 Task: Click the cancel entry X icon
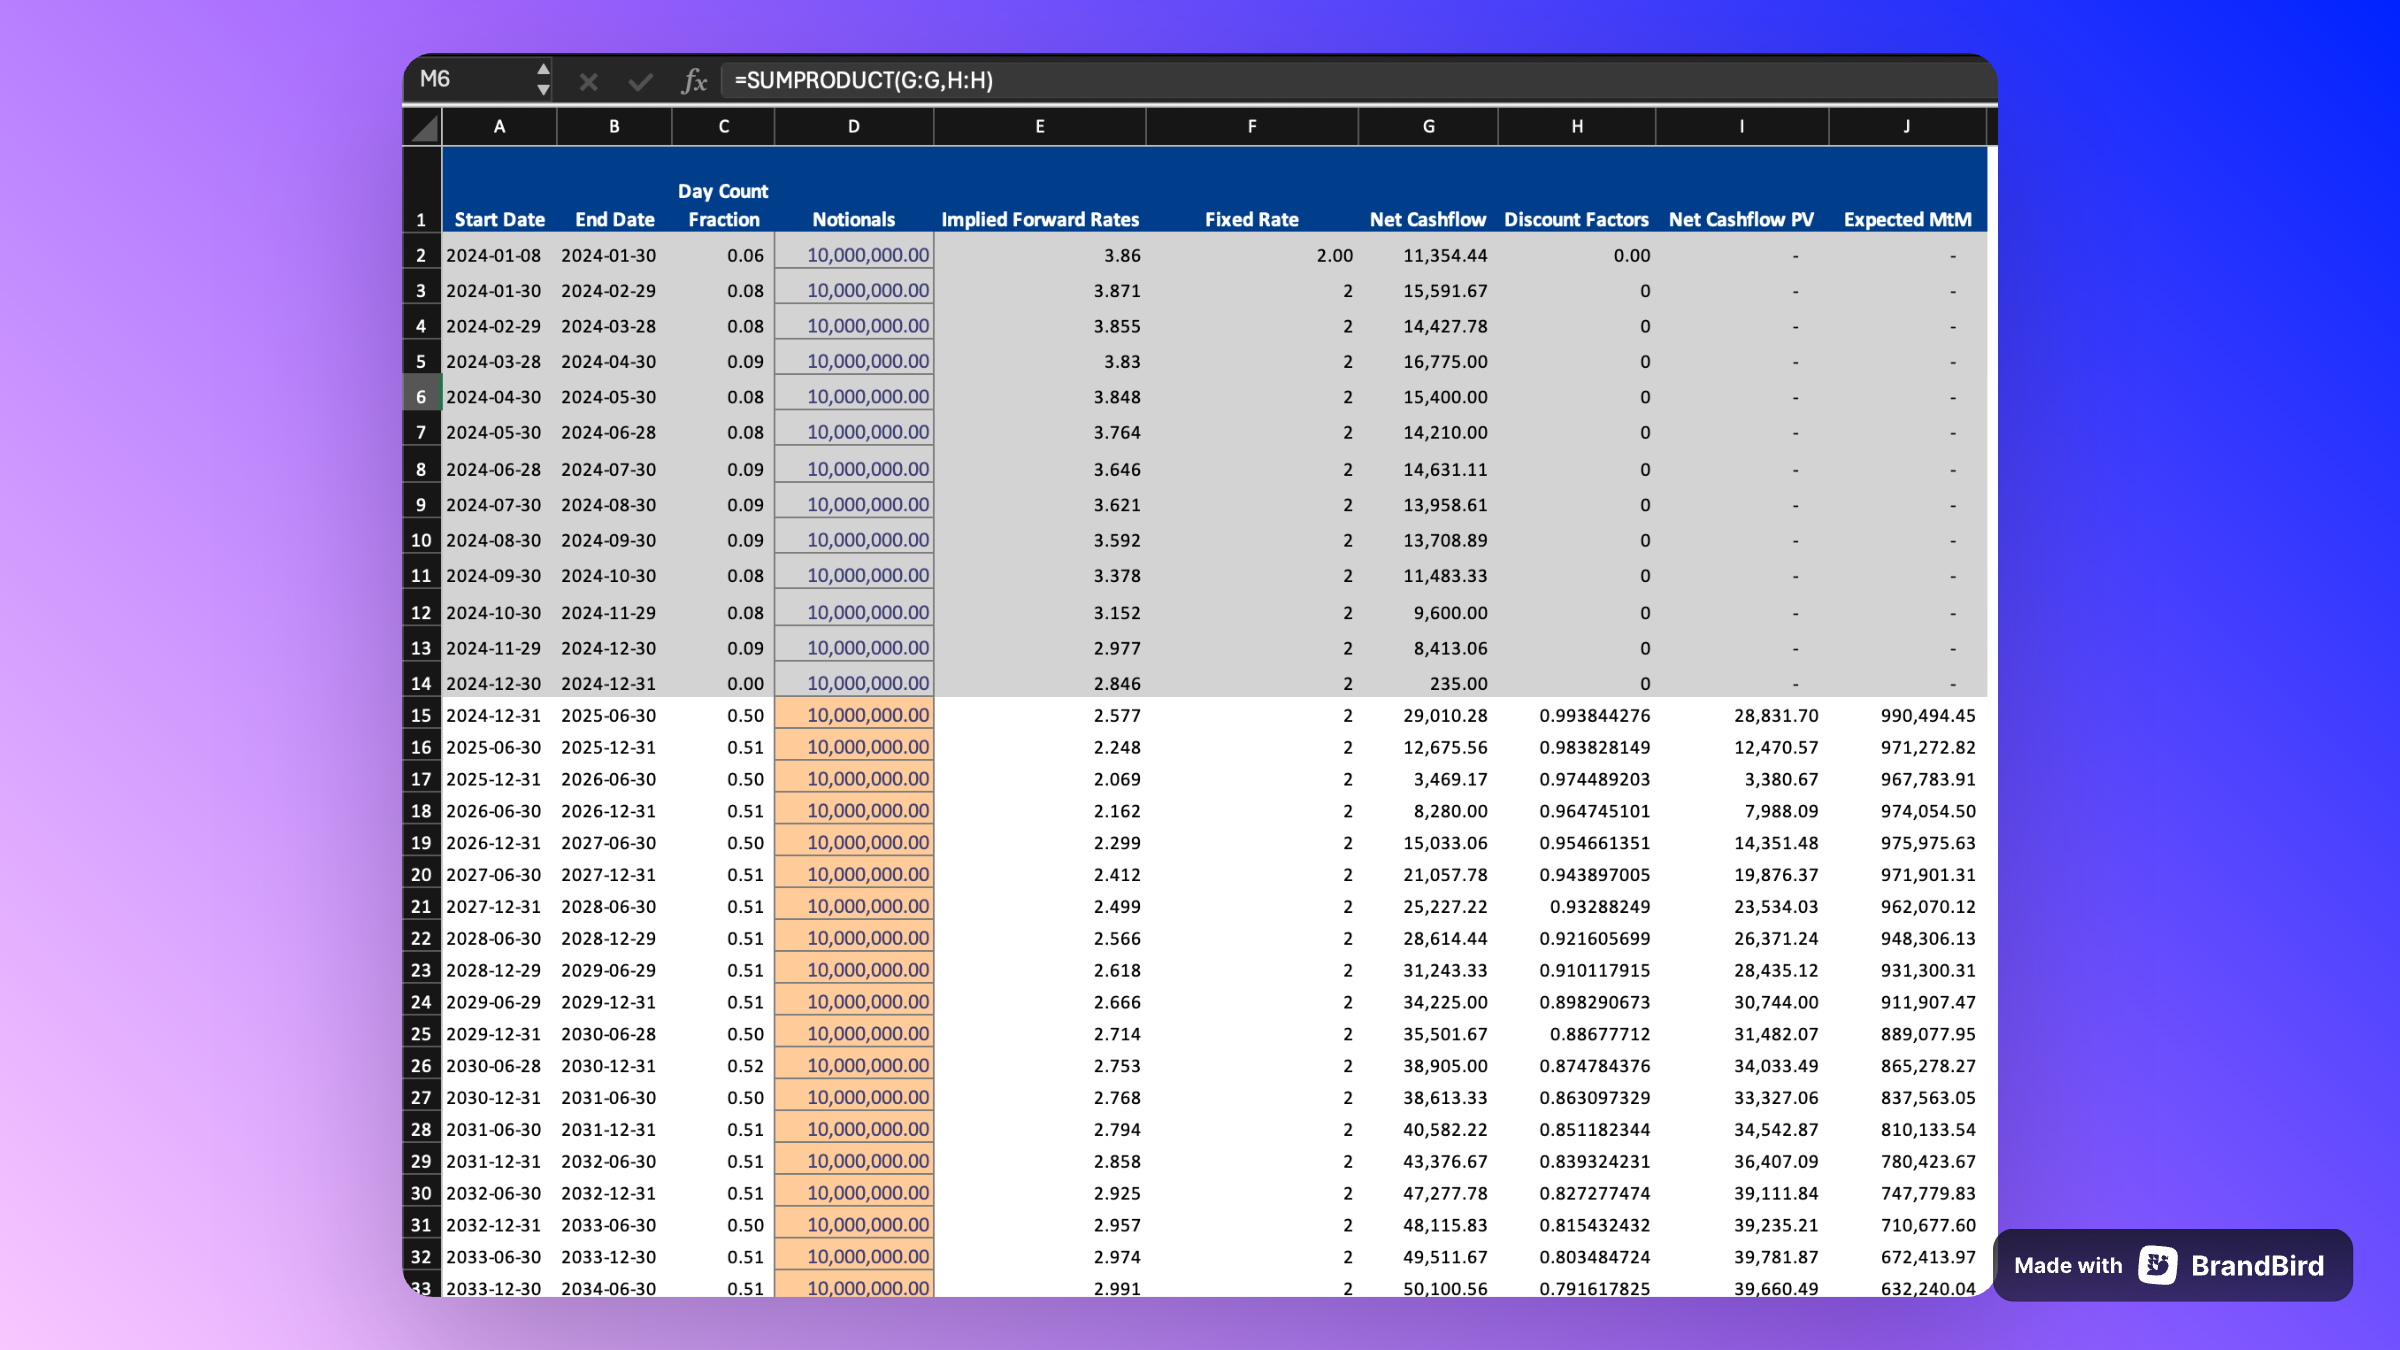[588, 82]
